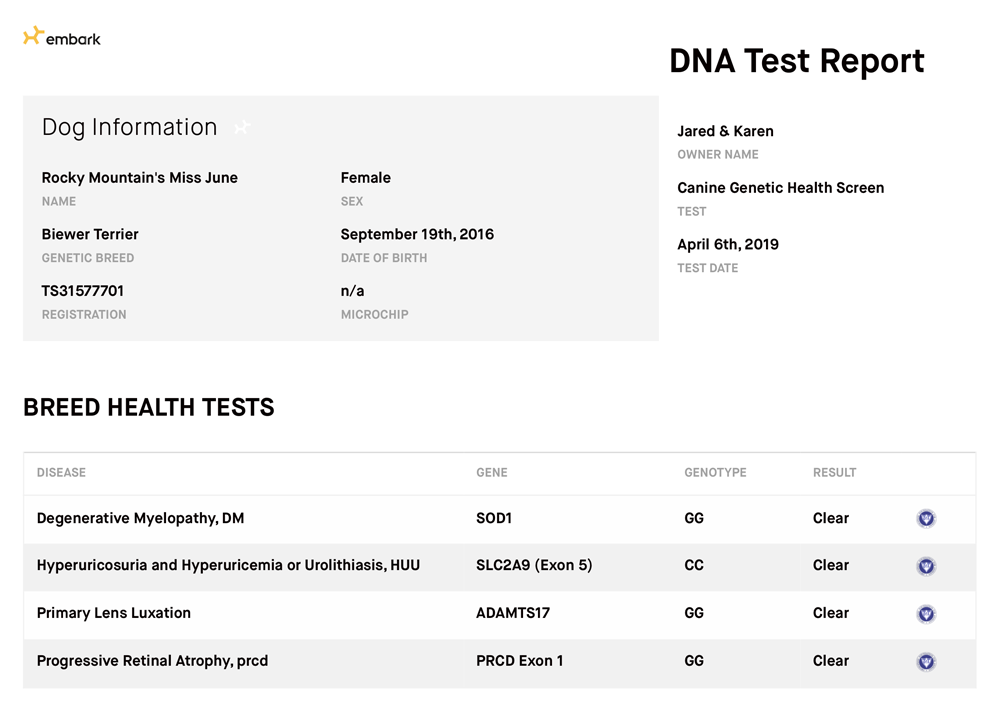Sort by the DISEASE column header
The image size is (1000, 723).
pyautogui.click(x=61, y=473)
